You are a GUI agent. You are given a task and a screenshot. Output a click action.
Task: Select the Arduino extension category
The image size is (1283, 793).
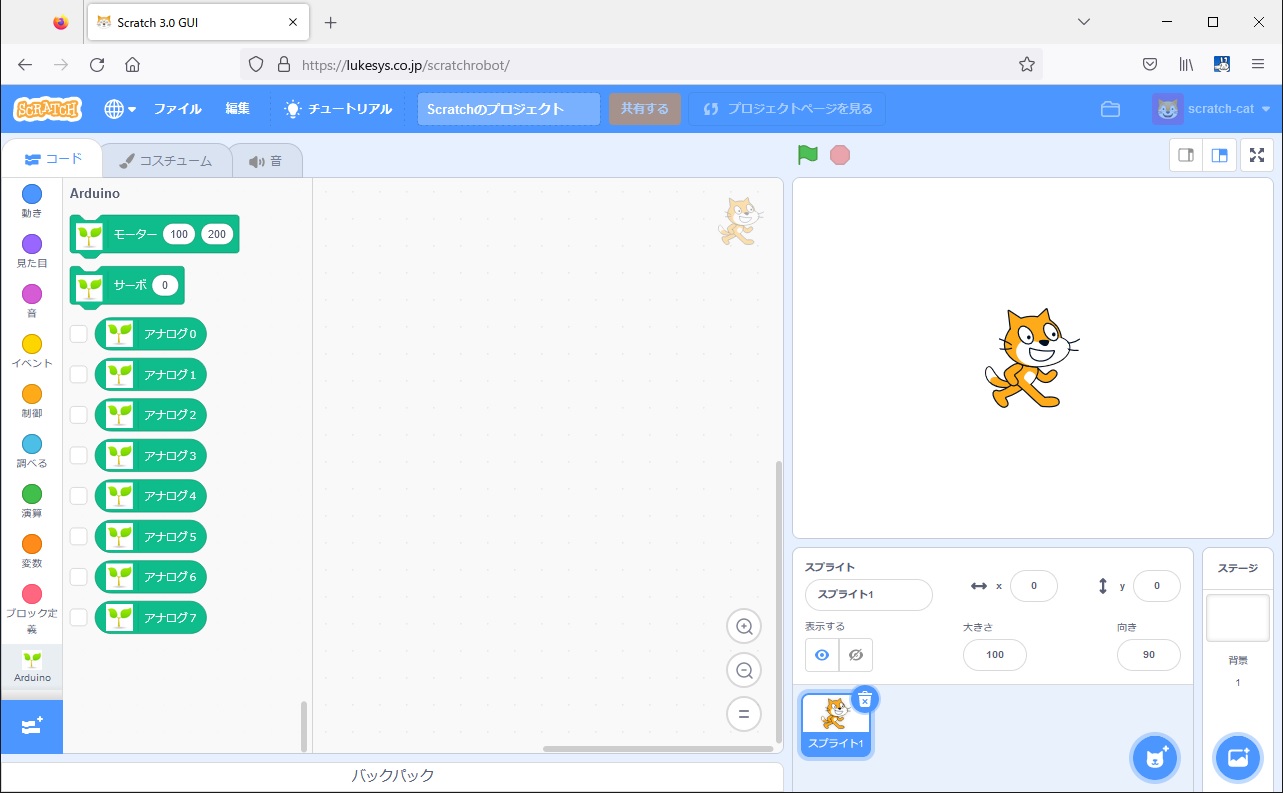click(x=31, y=663)
